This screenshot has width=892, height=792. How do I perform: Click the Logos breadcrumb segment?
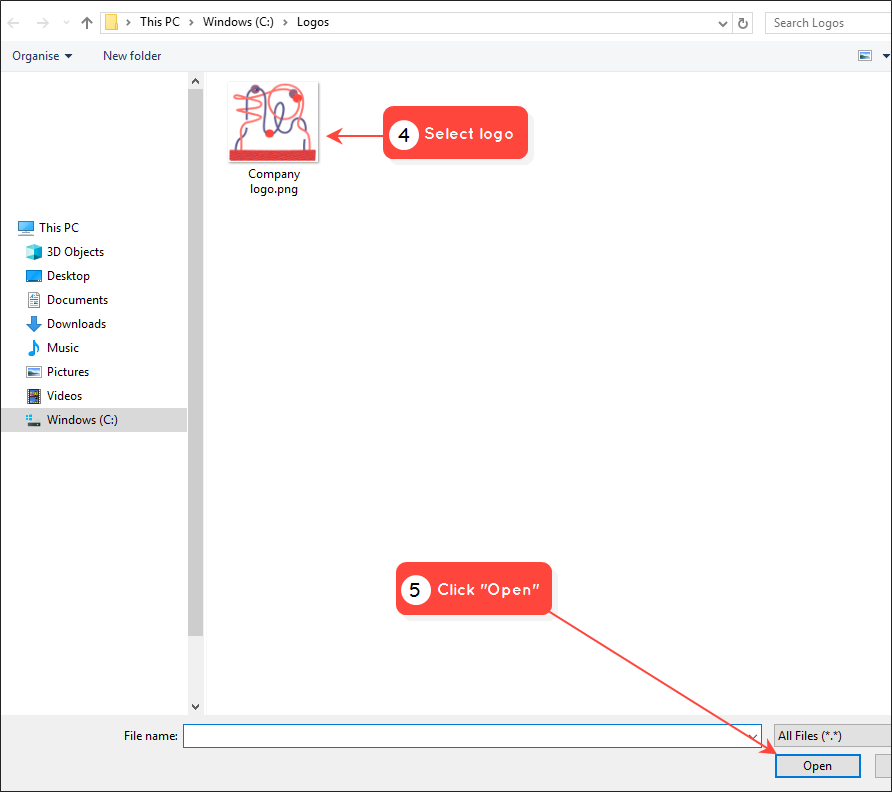313,22
